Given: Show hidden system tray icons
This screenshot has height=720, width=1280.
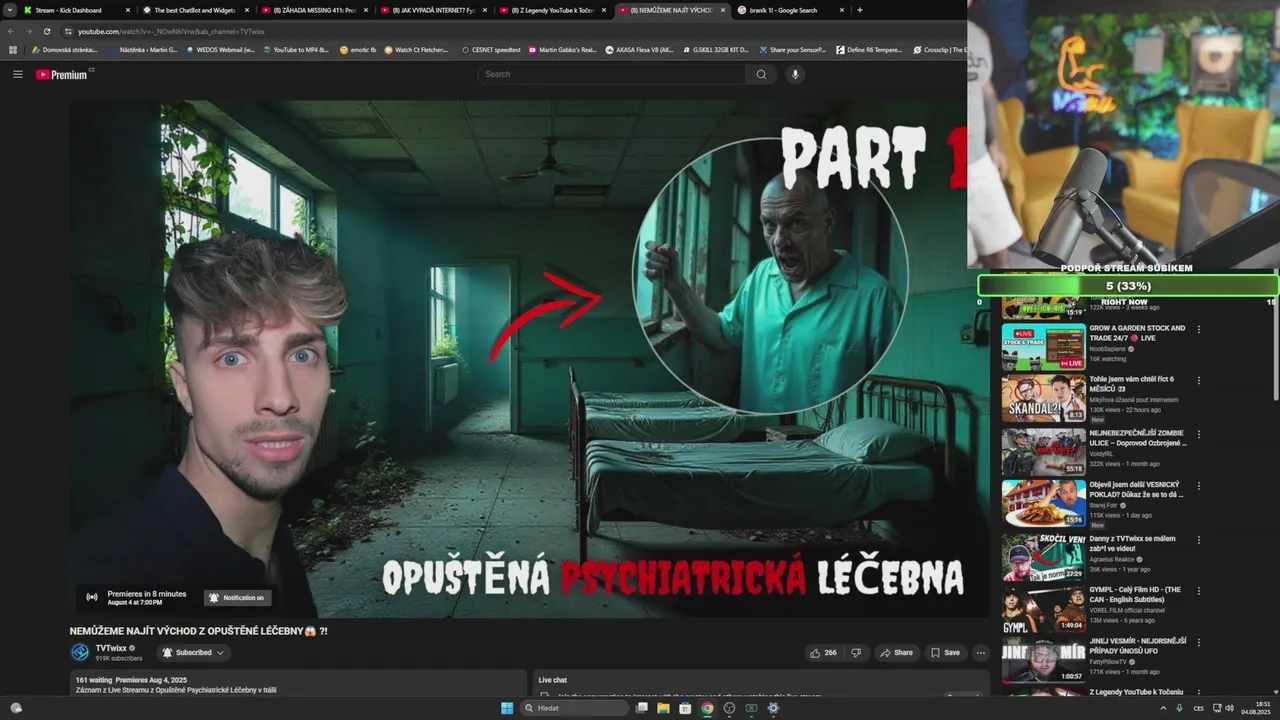Looking at the screenshot, I should [x=1163, y=708].
